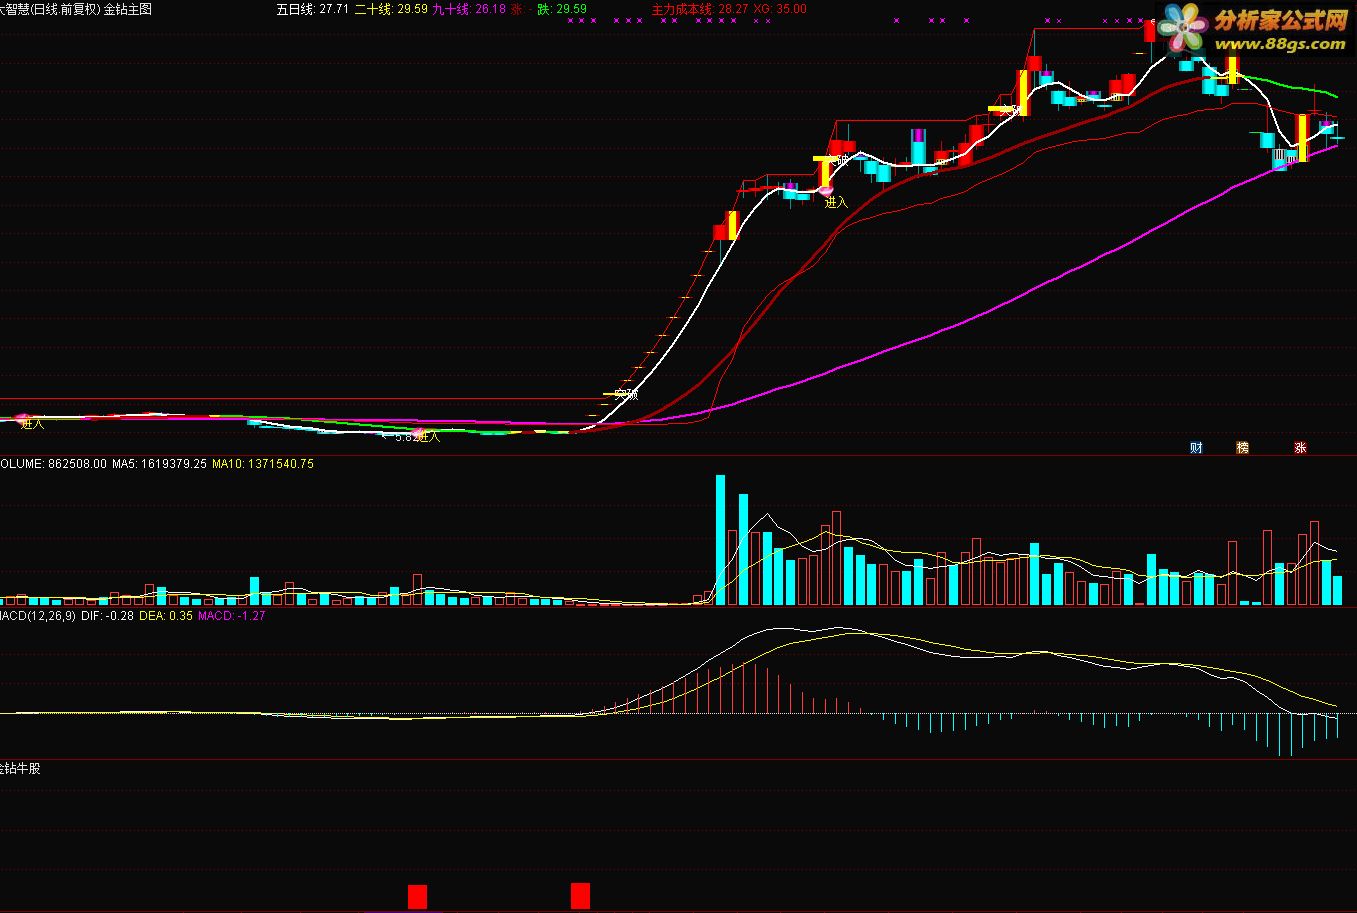Click the green 跌: 29.59 label
This screenshot has width=1357, height=913.
[x=561, y=9]
